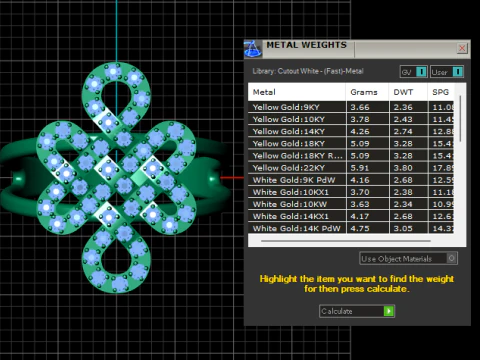Click the green arrow on Calculate
The height and width of the screenshot is (360, 480).
pyautogui.click(x=388, y=311)
